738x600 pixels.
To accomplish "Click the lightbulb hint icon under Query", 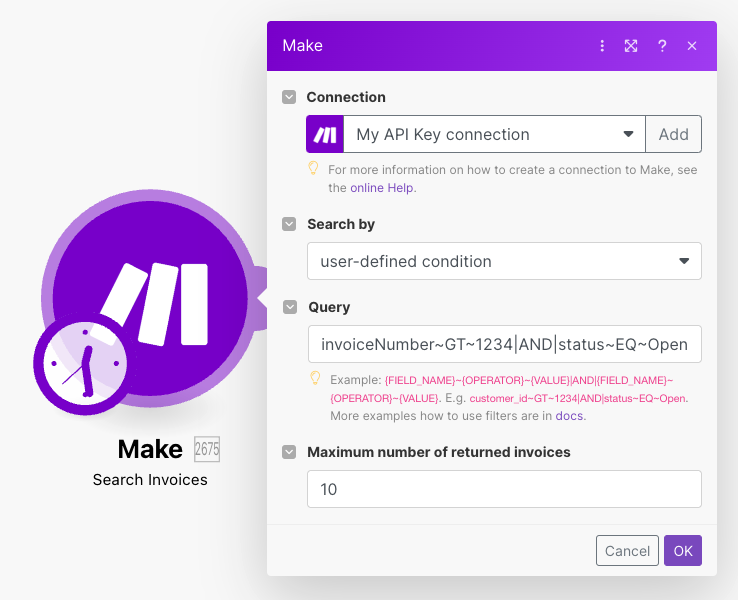I will [x=315, y=378].
